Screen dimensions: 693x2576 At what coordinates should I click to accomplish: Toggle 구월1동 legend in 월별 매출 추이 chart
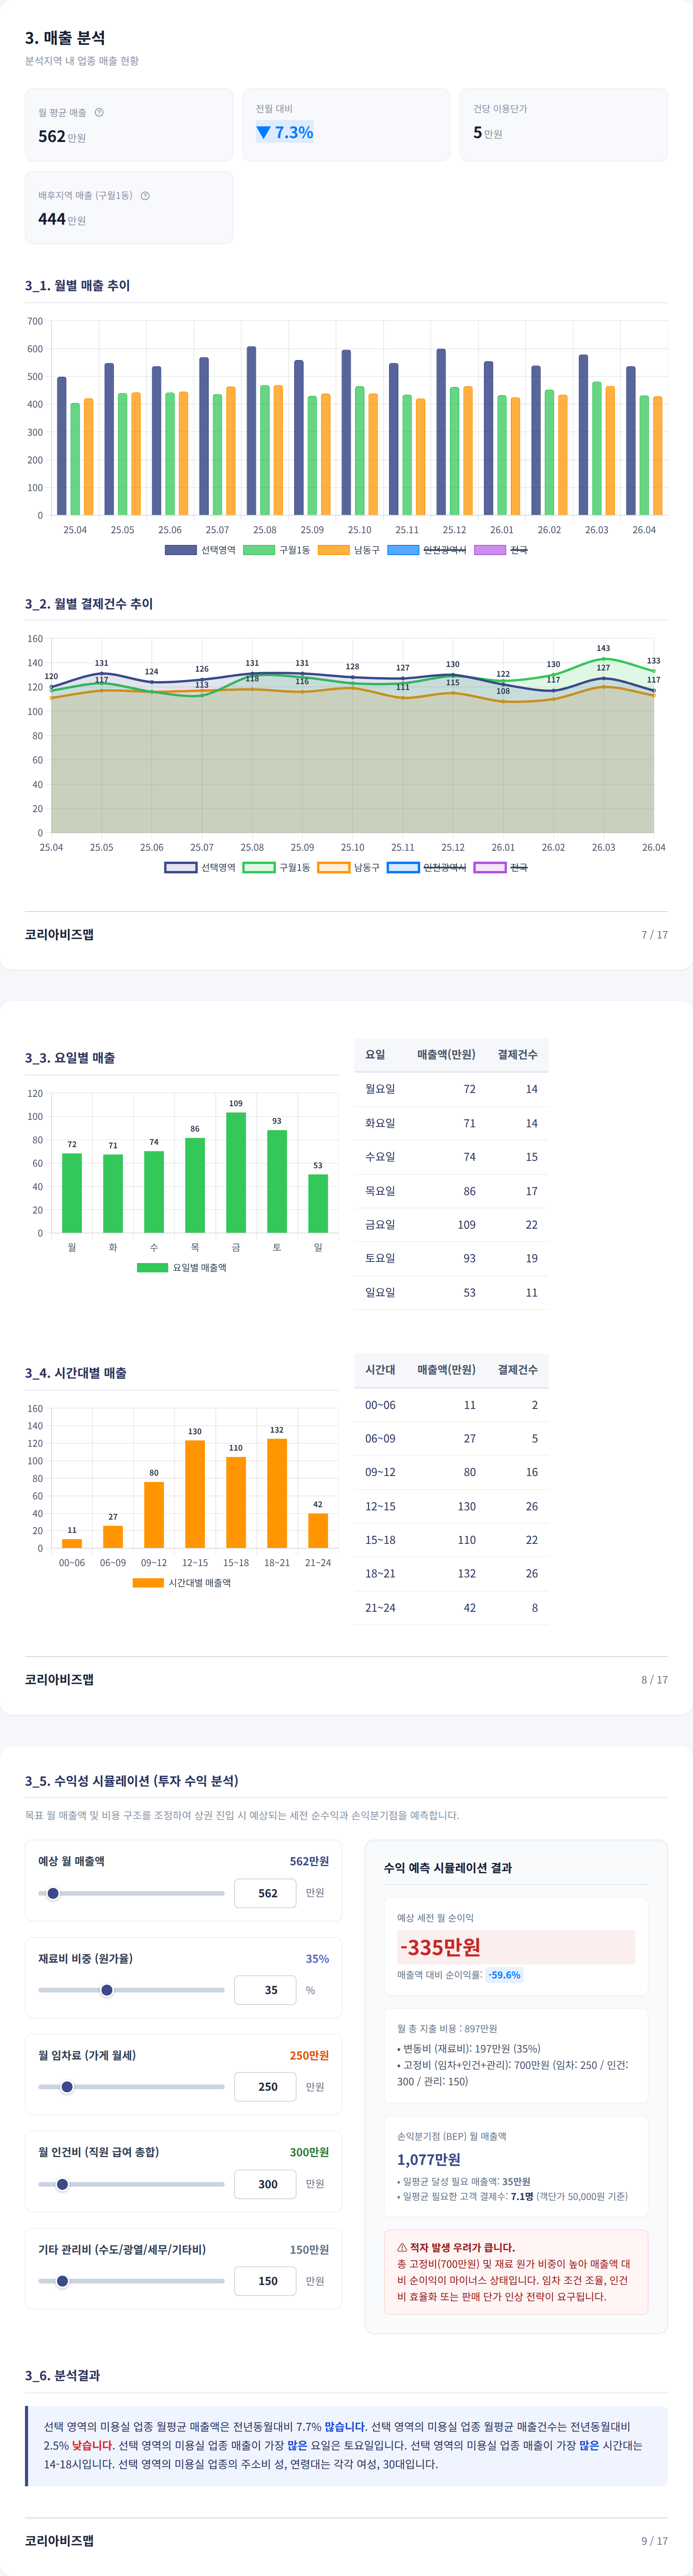pos(276,550)
